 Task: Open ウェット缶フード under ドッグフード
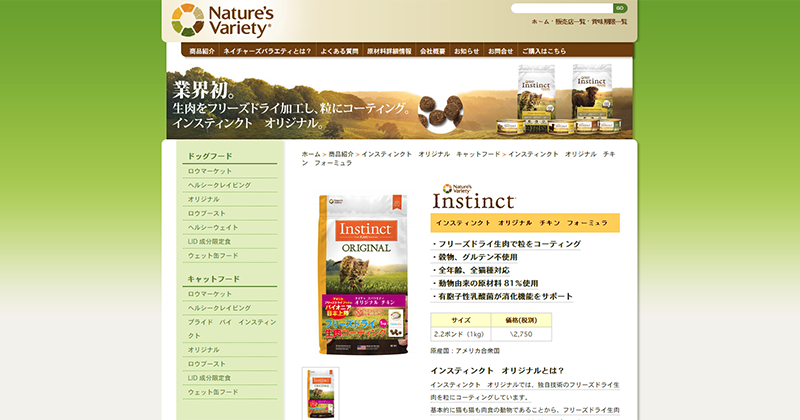[x=213, y=256]
